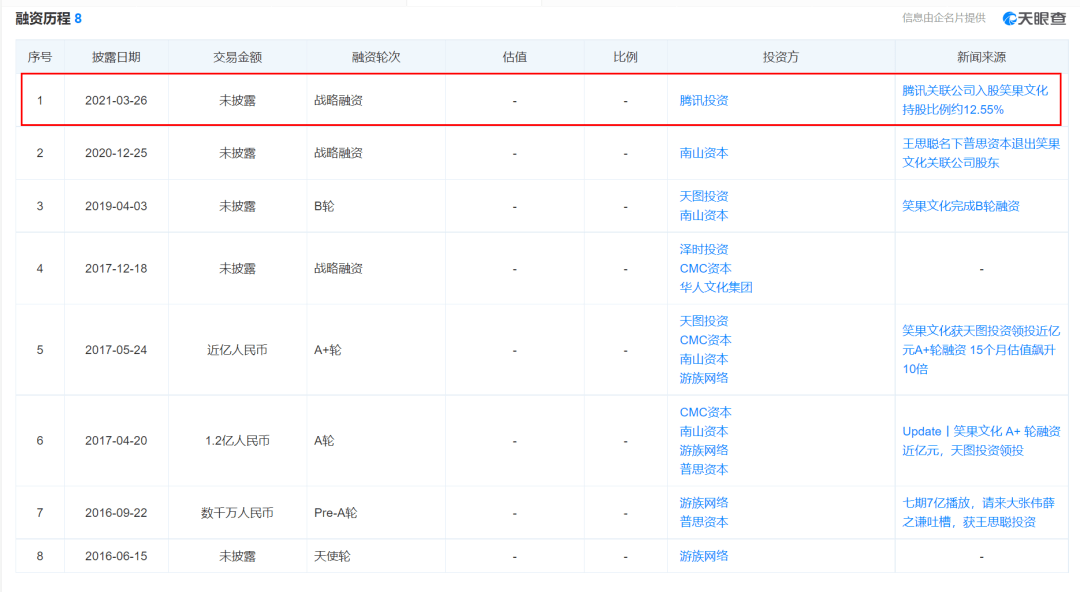Click 普思资本 in the 2016-09-22 row

[x=703, y=522]
